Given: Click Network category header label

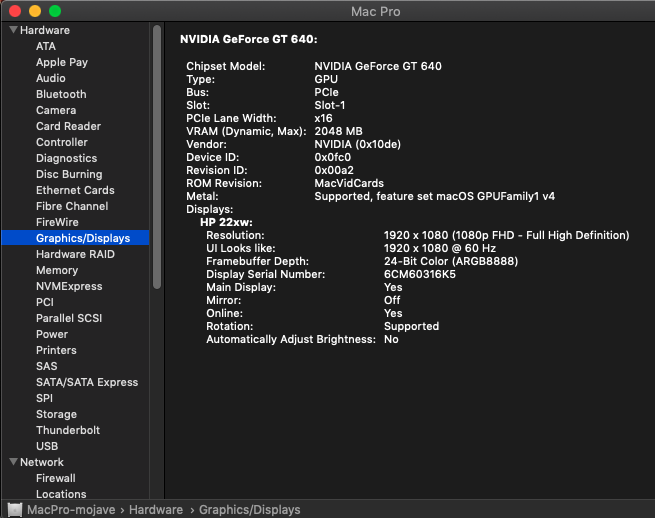Looking at the screenshot, I should tap(42, 462).
